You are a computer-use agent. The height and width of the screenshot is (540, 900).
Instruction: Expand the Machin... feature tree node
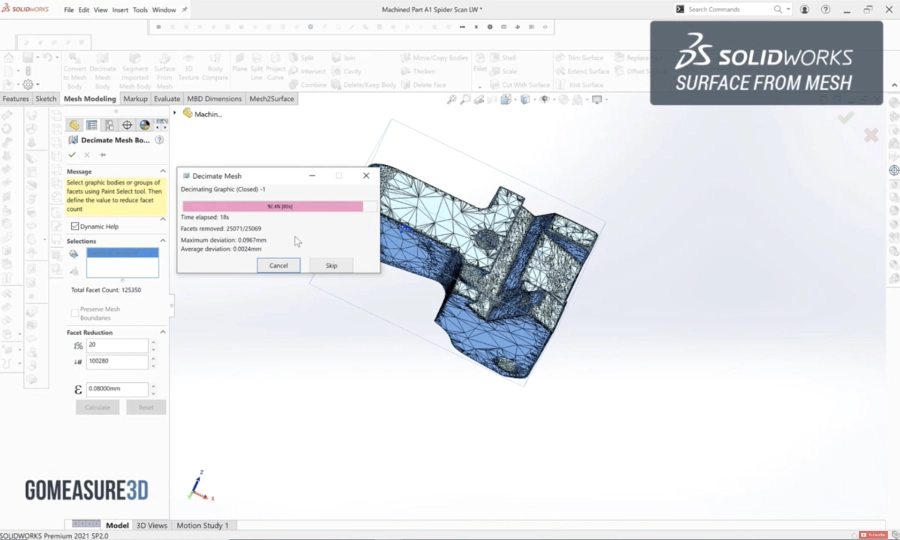(x=176, y=113)
